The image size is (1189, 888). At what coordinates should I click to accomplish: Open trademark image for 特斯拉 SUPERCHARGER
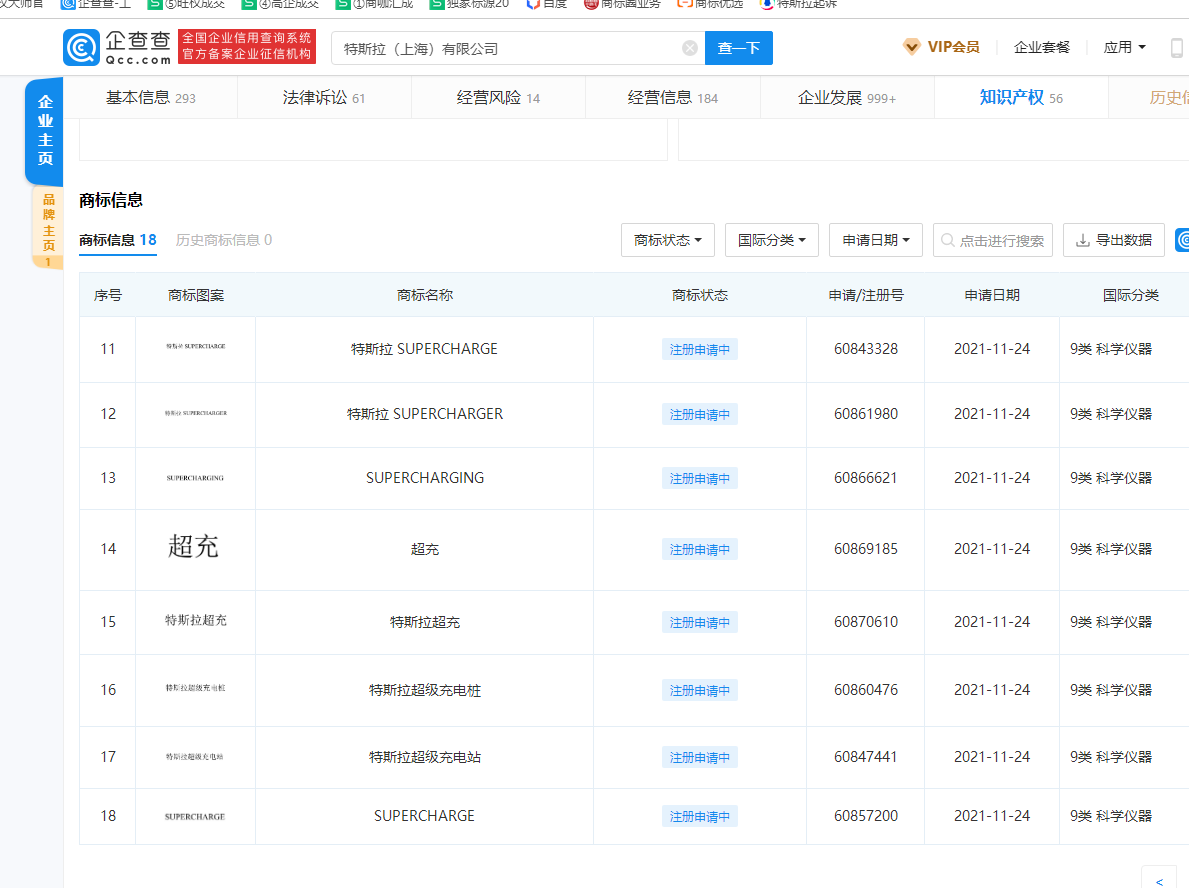pos(196,413)
